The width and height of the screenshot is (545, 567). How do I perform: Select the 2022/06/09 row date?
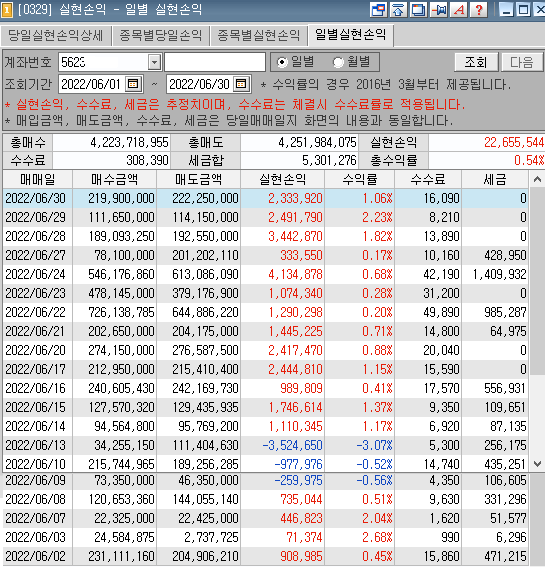[35, 480]
